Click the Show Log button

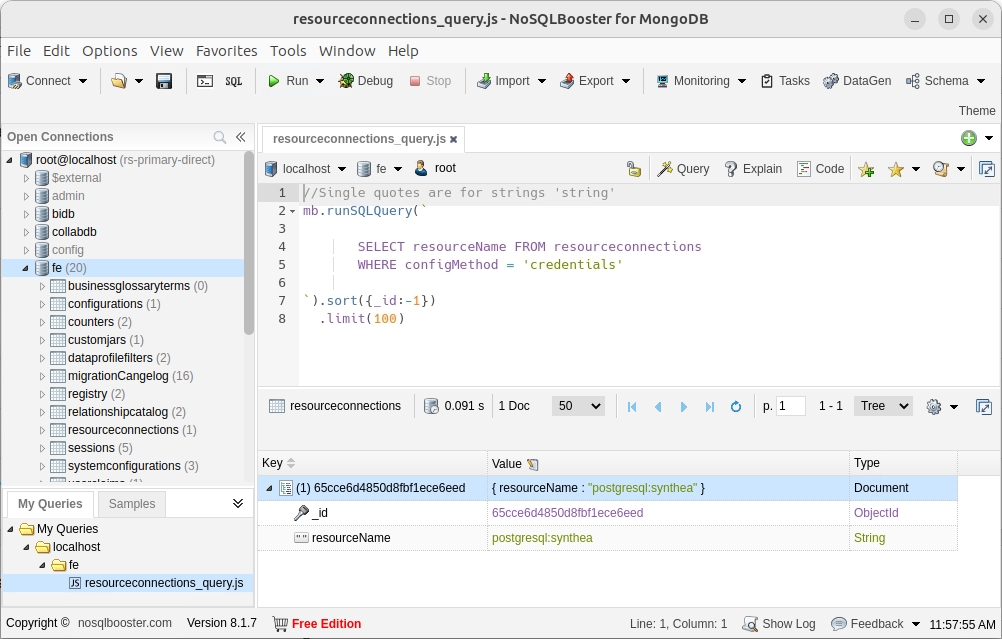[x=778, y=624]
